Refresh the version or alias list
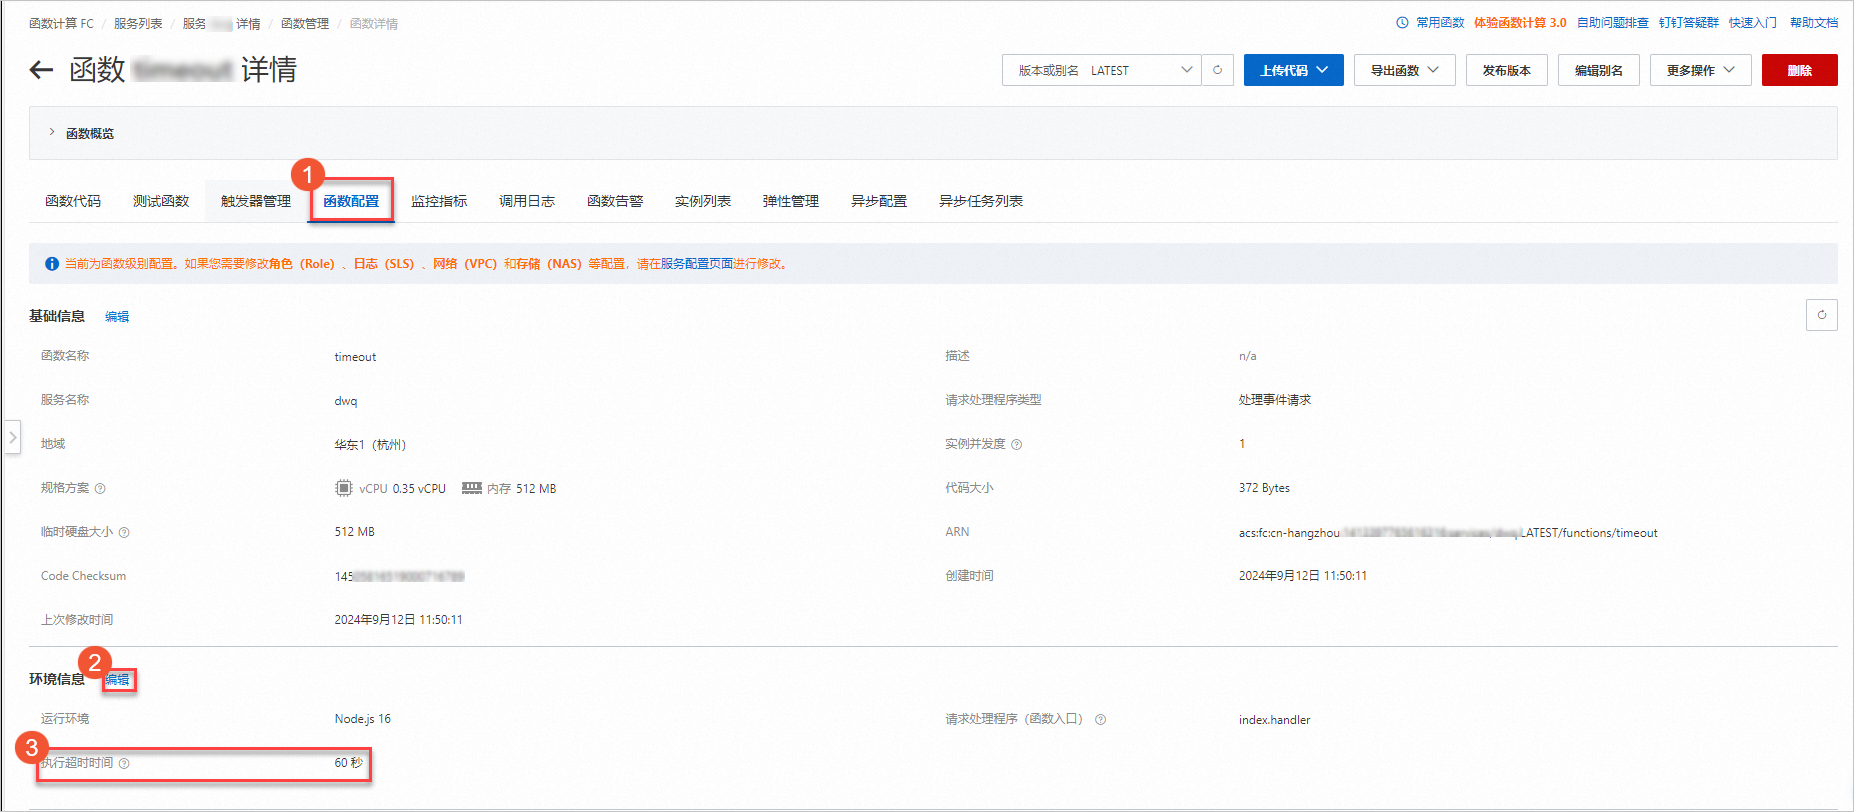This screenshot has width=1854, height=812. pyautogui.click(x=1217, y=70)
